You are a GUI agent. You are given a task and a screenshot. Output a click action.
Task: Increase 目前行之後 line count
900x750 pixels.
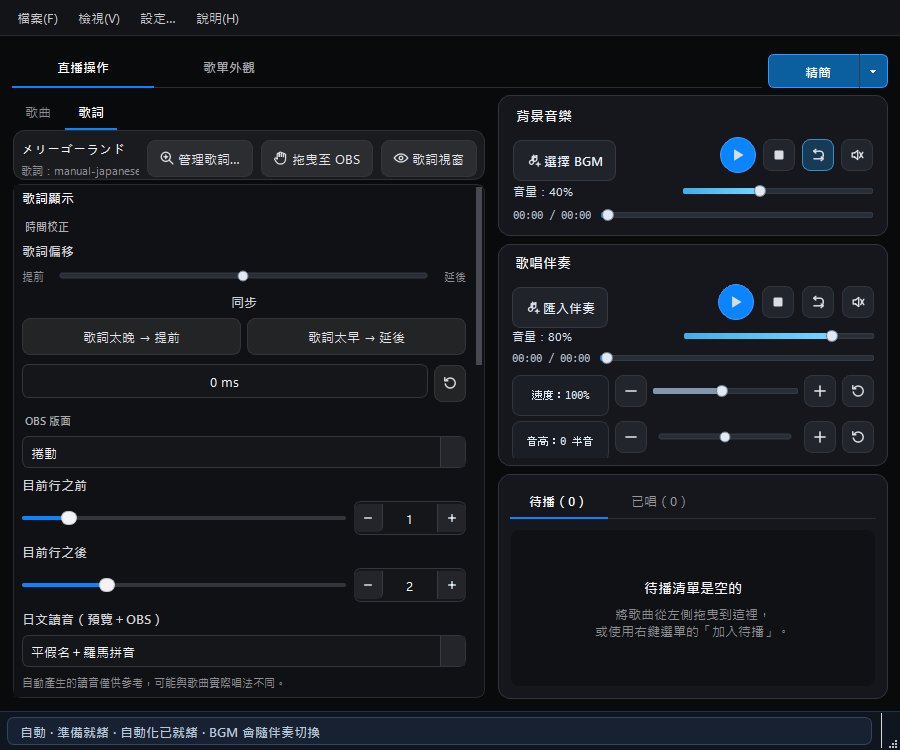point(452,585)
